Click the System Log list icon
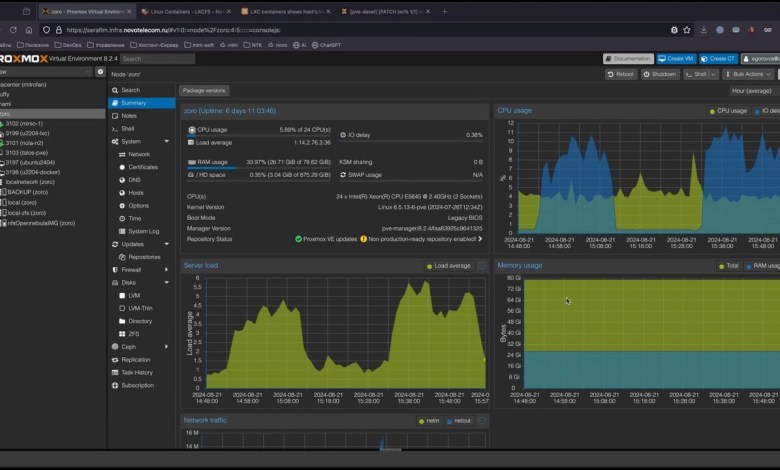Screen dimensions: 780x470 [122, 232]
